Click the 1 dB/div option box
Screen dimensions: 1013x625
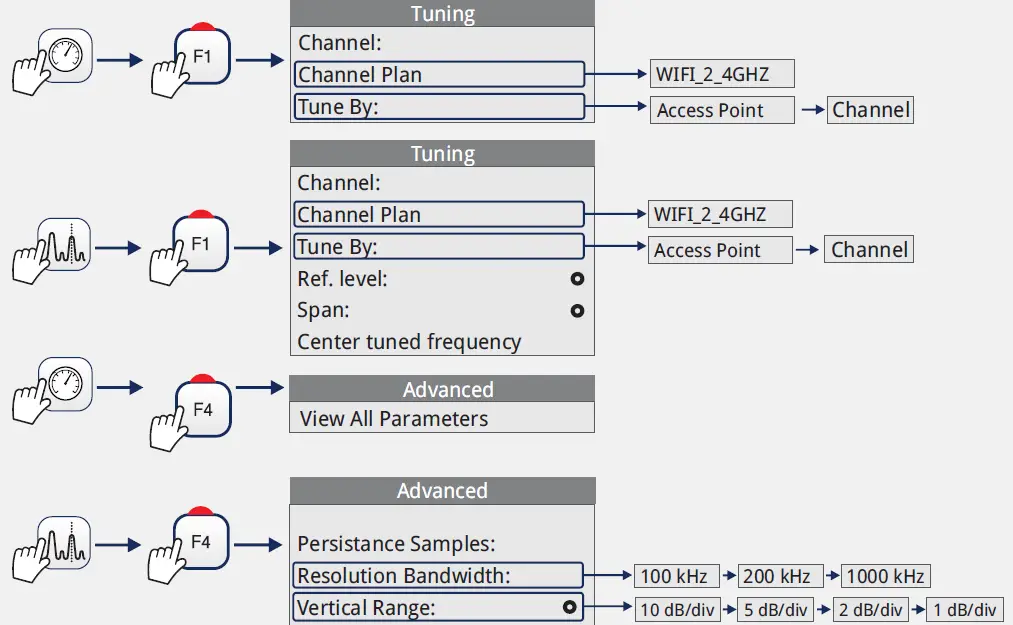[x=964, y=609]
